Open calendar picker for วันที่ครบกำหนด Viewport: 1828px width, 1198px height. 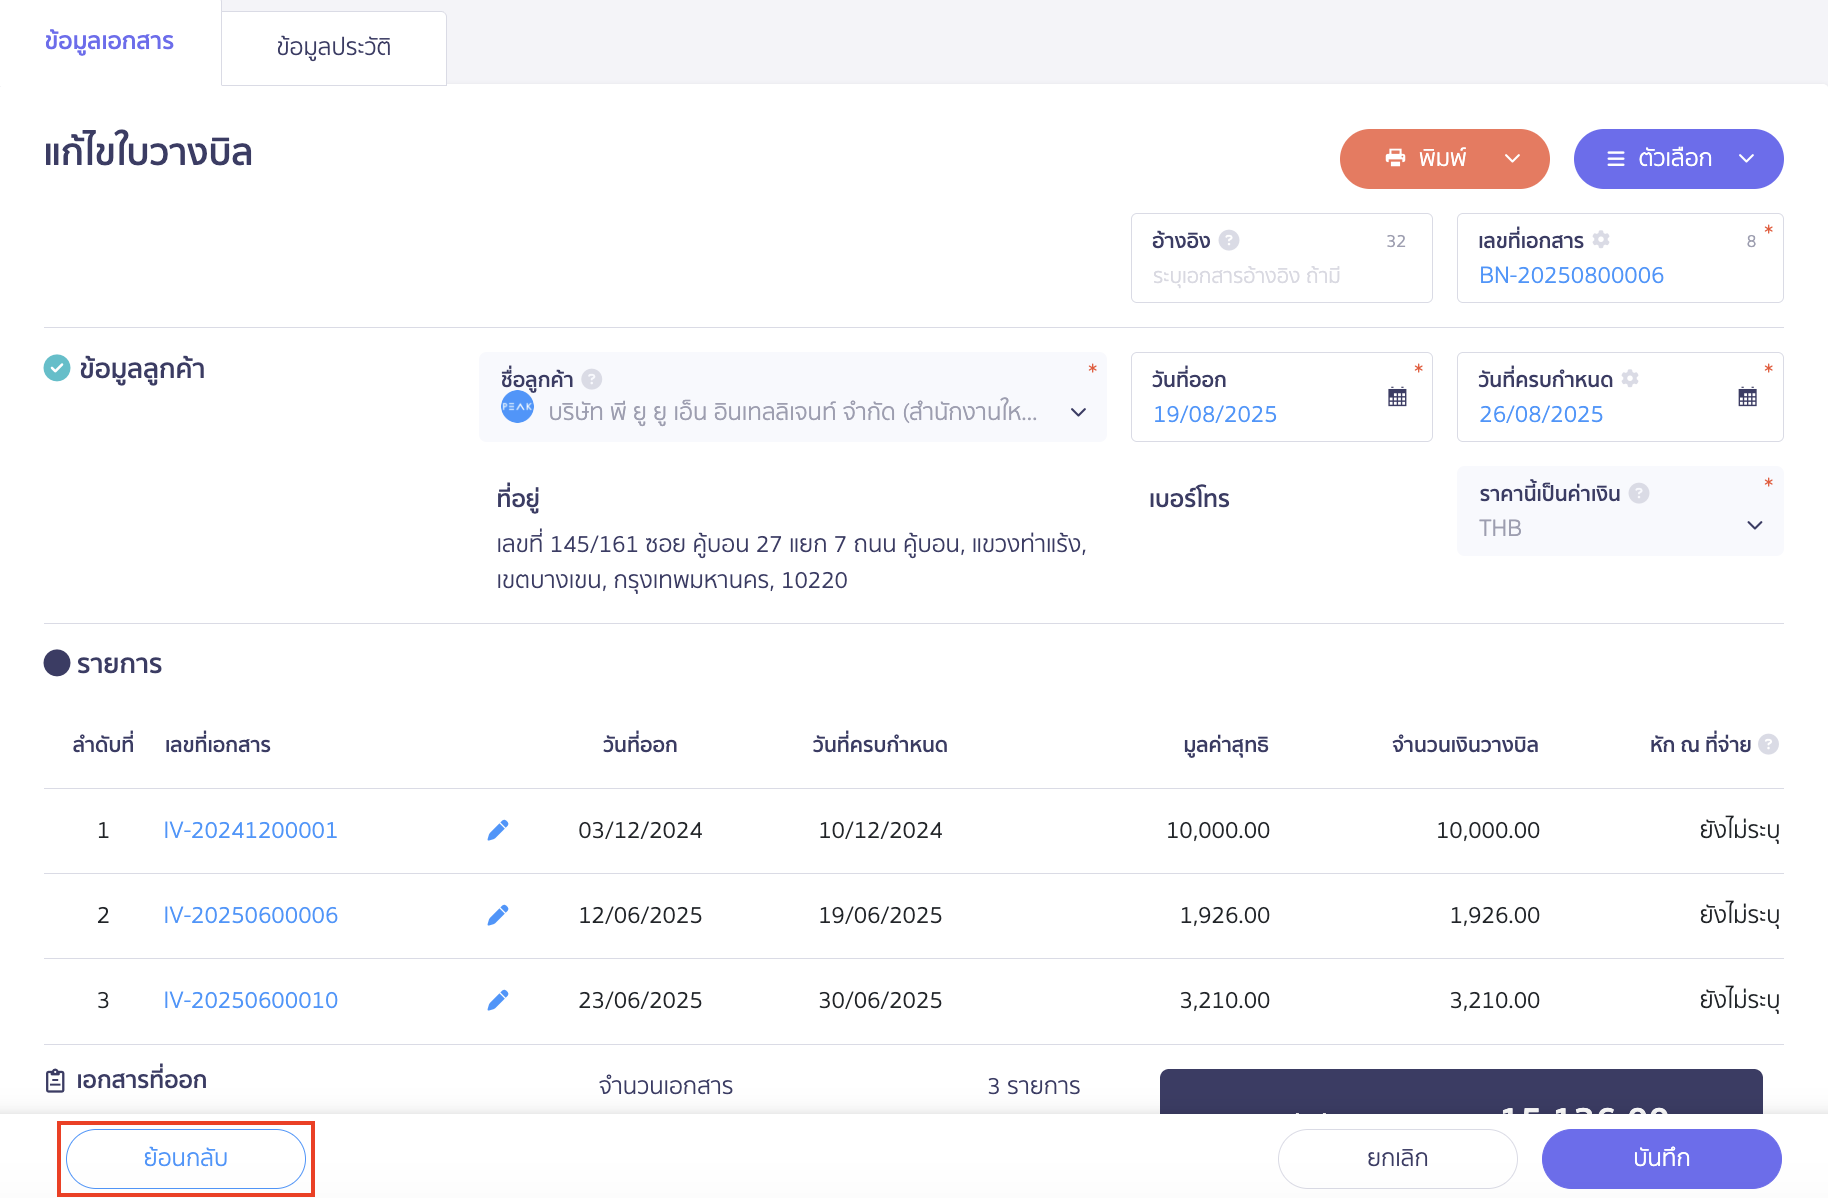[x=1747, y=397]
